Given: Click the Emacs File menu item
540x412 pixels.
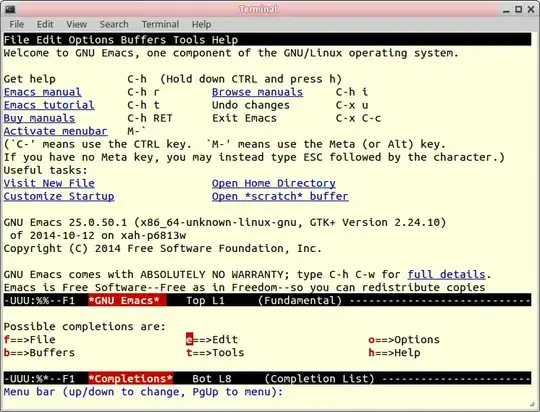Looking at the screenshot, I should click(x=17, y=40).
